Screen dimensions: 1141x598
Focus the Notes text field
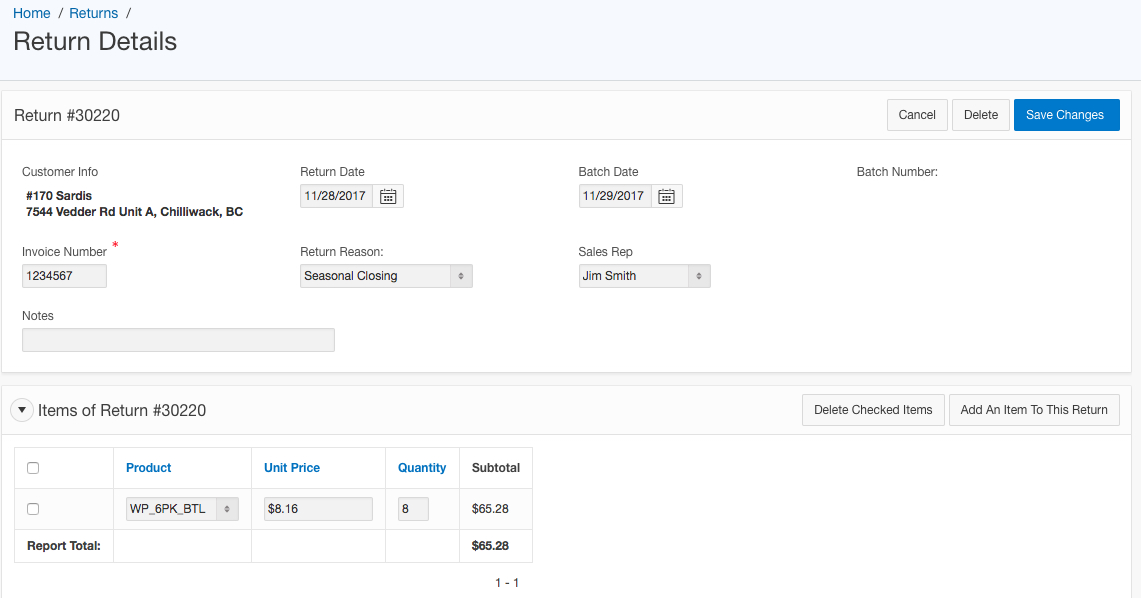[178, 340]
